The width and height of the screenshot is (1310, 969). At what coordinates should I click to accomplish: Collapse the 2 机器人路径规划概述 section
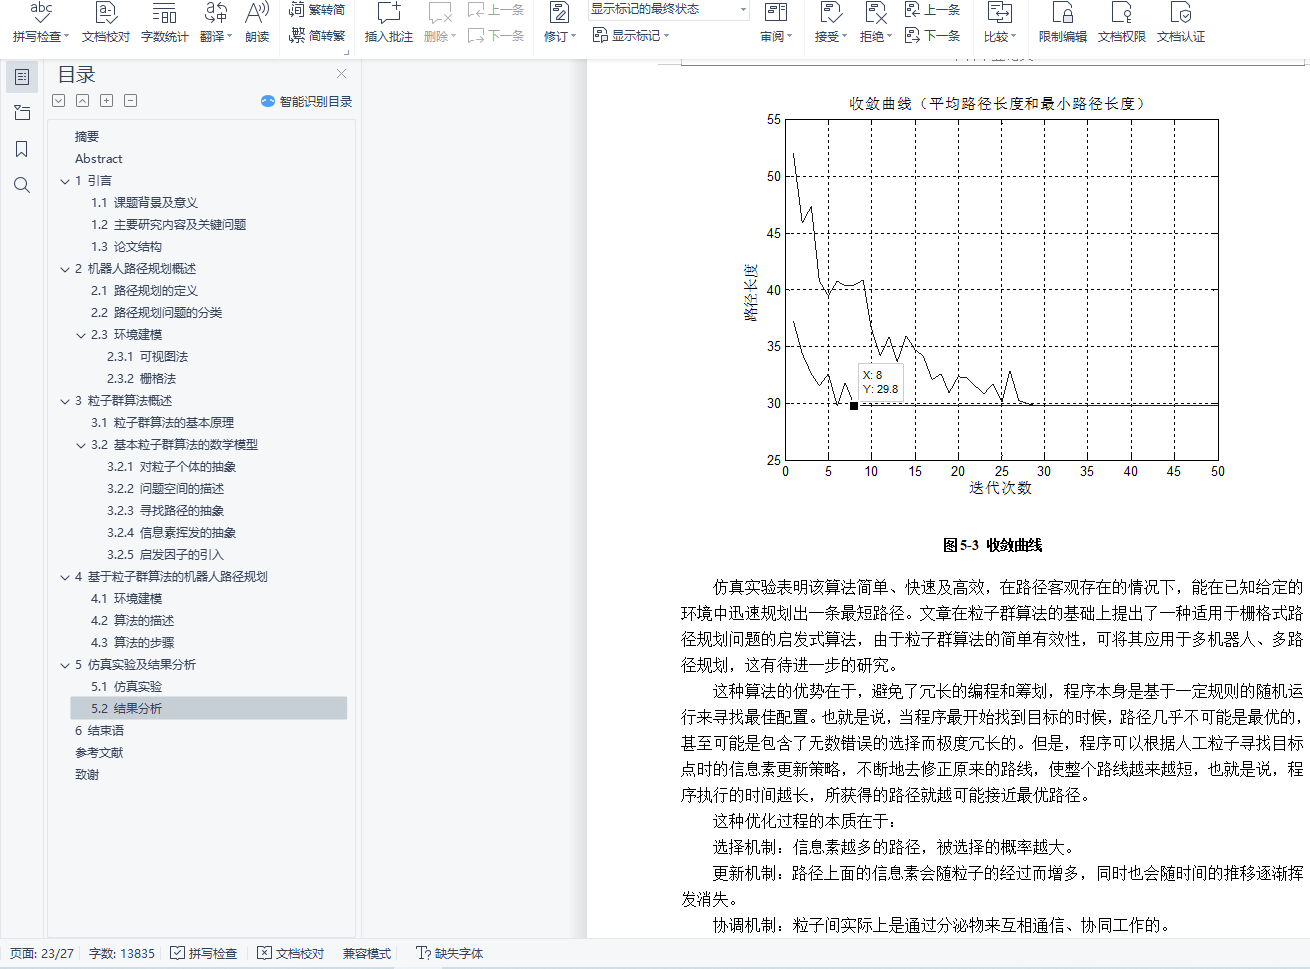pyautogui.click(x=65, y=269)
